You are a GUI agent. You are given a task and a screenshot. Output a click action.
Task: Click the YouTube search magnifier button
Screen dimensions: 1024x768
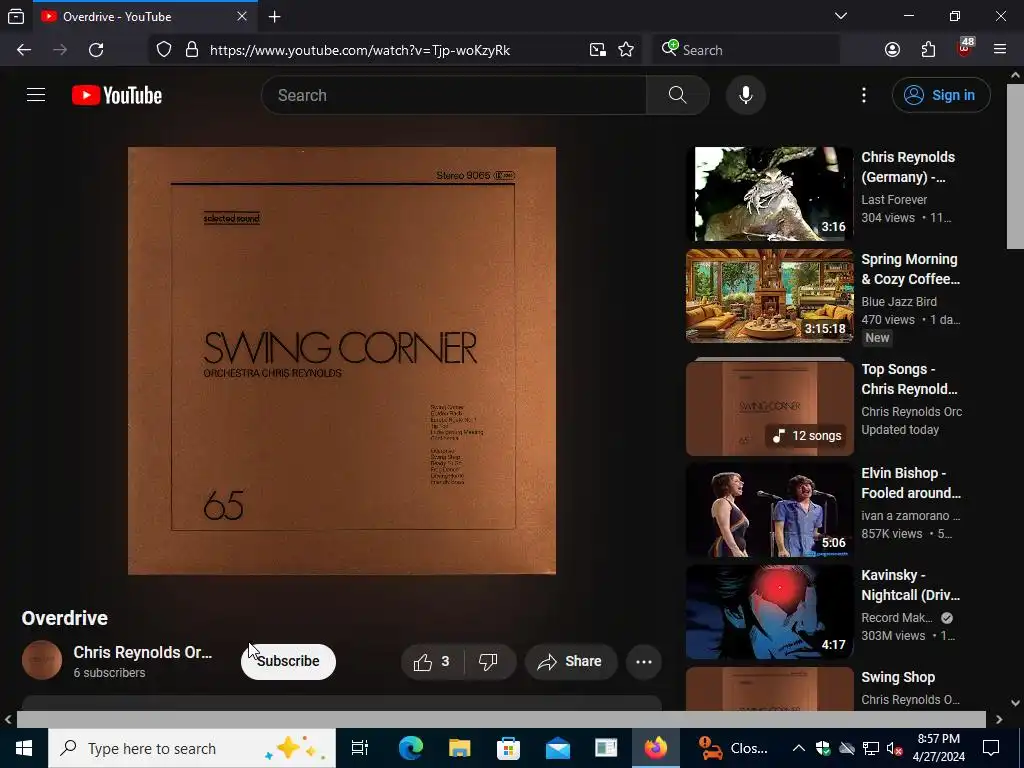(x=677, y=95)
